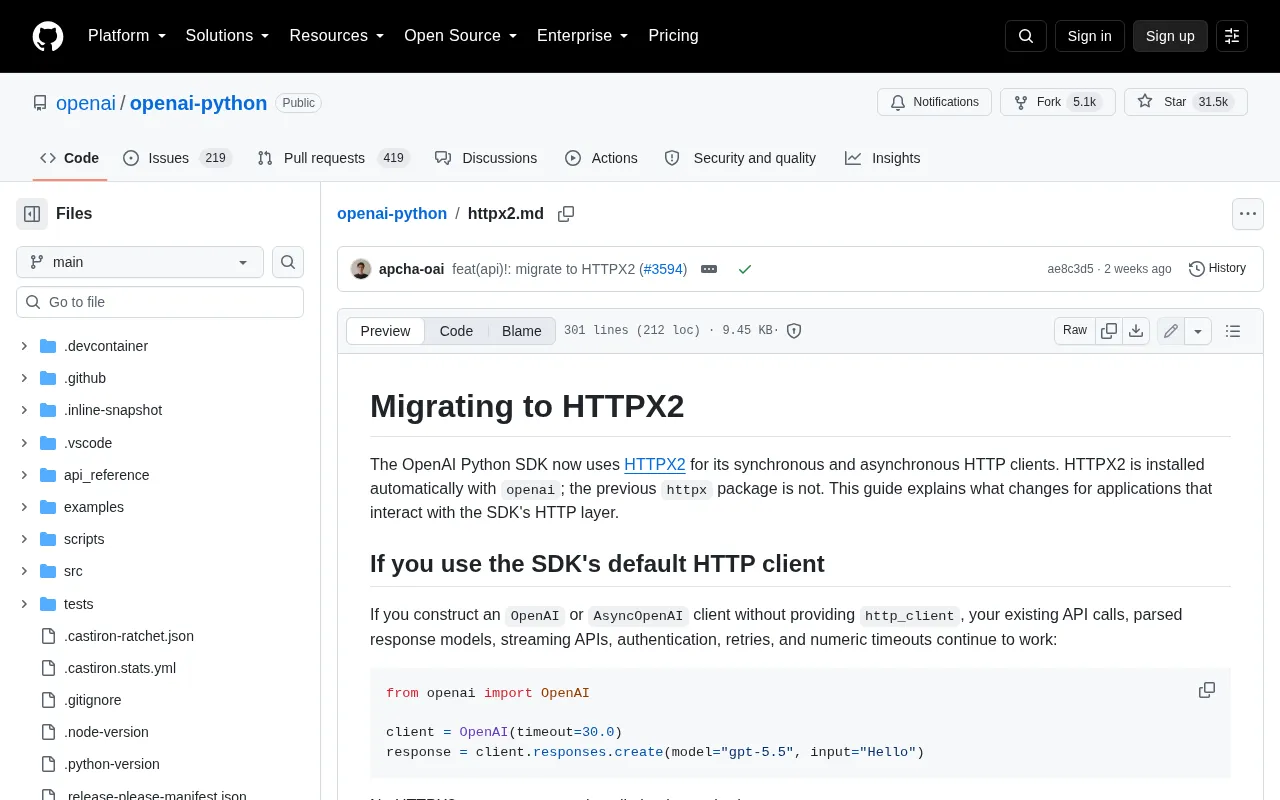Viewport: 1280px width, 800px height.
Task: Open the GitHub homepage logo
Action: pos(48,36)
